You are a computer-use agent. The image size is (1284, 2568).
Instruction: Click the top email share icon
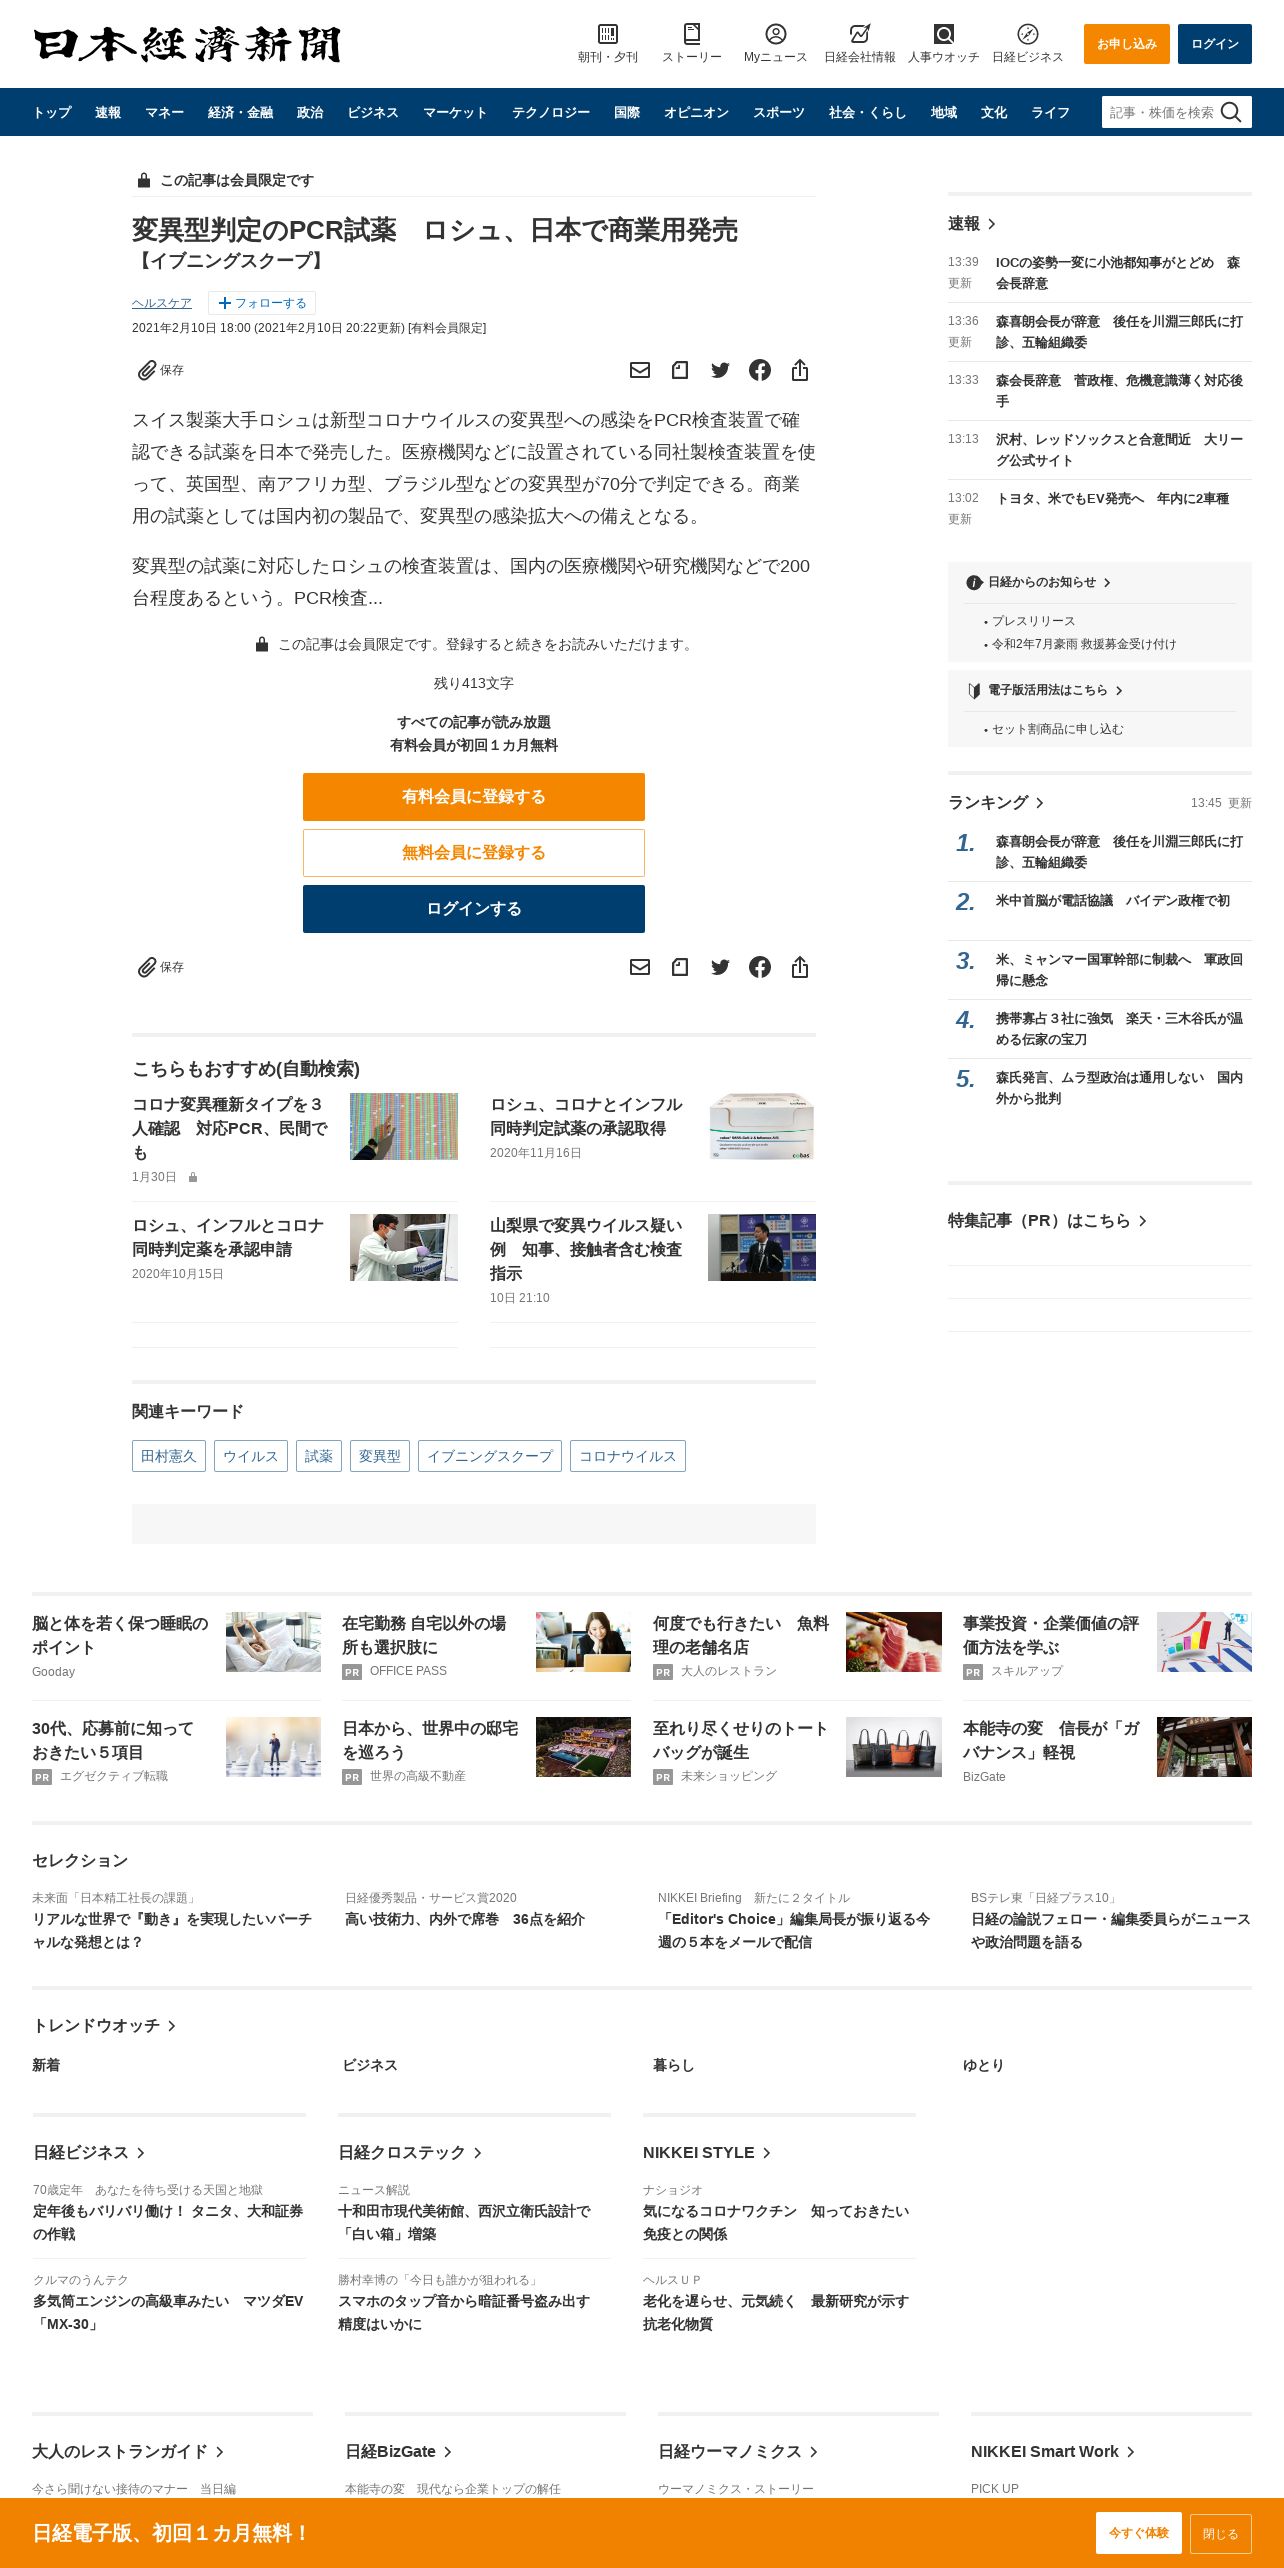pyautogui.click(x=640, y=370)
